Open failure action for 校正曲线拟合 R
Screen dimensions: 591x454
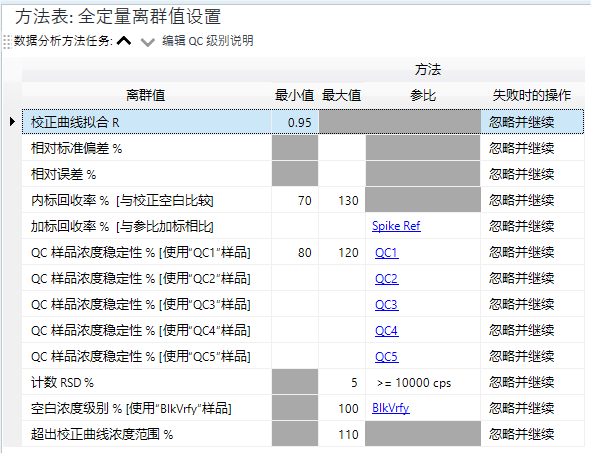pos(532,122)
